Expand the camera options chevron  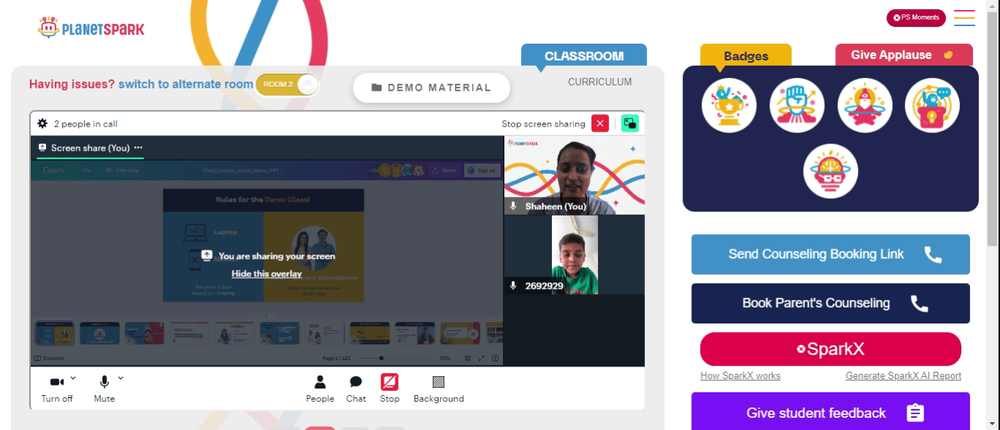(73, 378)
